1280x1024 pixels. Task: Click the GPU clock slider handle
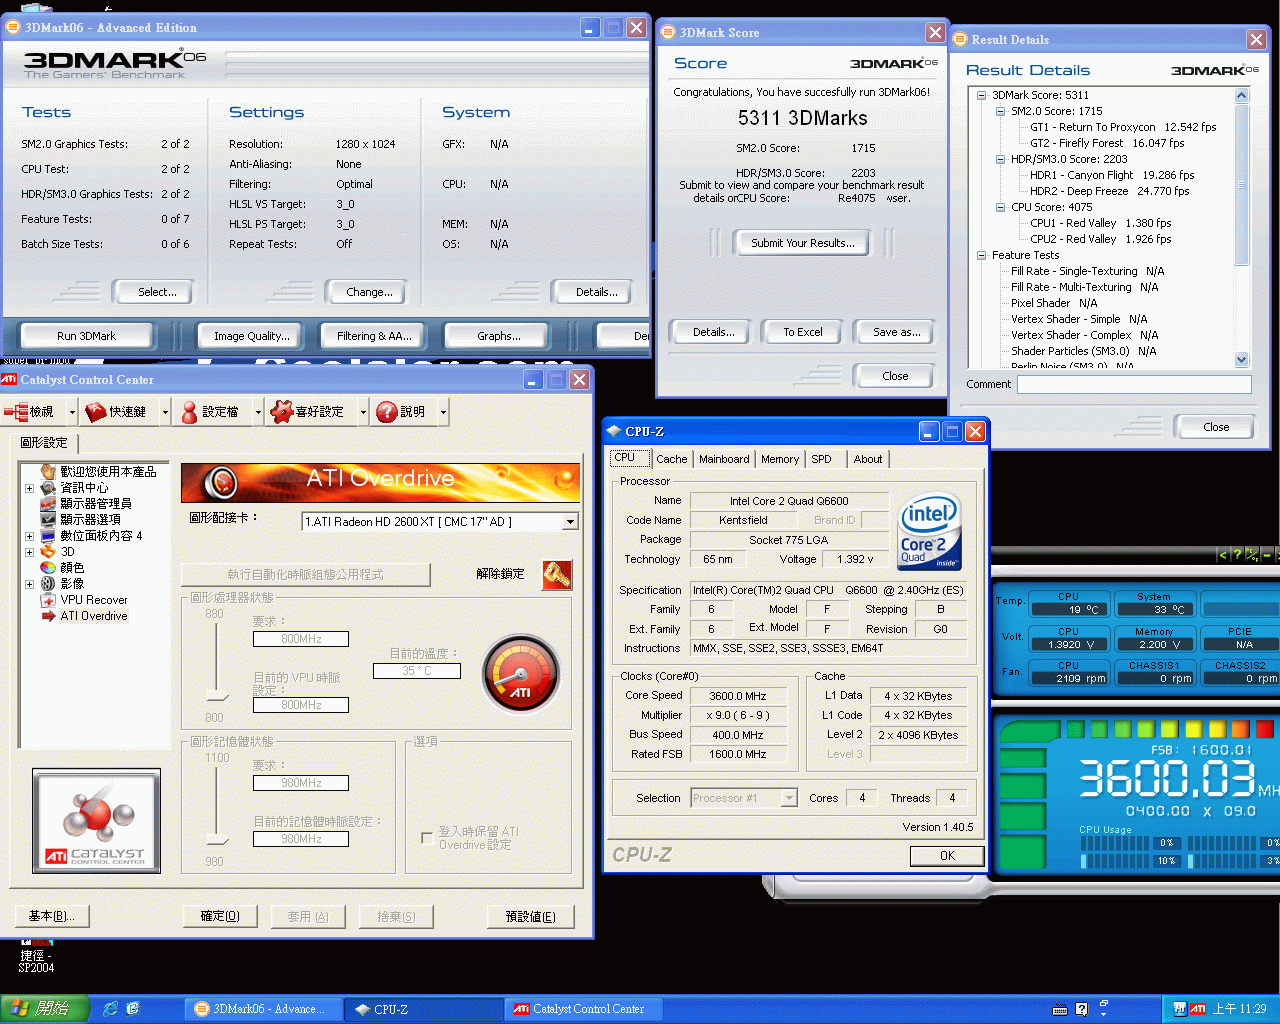pos(217,695)
